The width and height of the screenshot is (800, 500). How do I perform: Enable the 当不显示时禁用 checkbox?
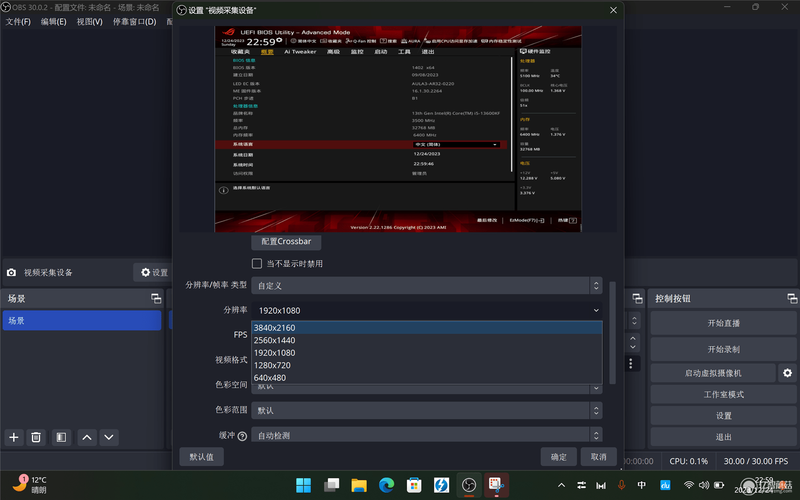tap(257, 263)
